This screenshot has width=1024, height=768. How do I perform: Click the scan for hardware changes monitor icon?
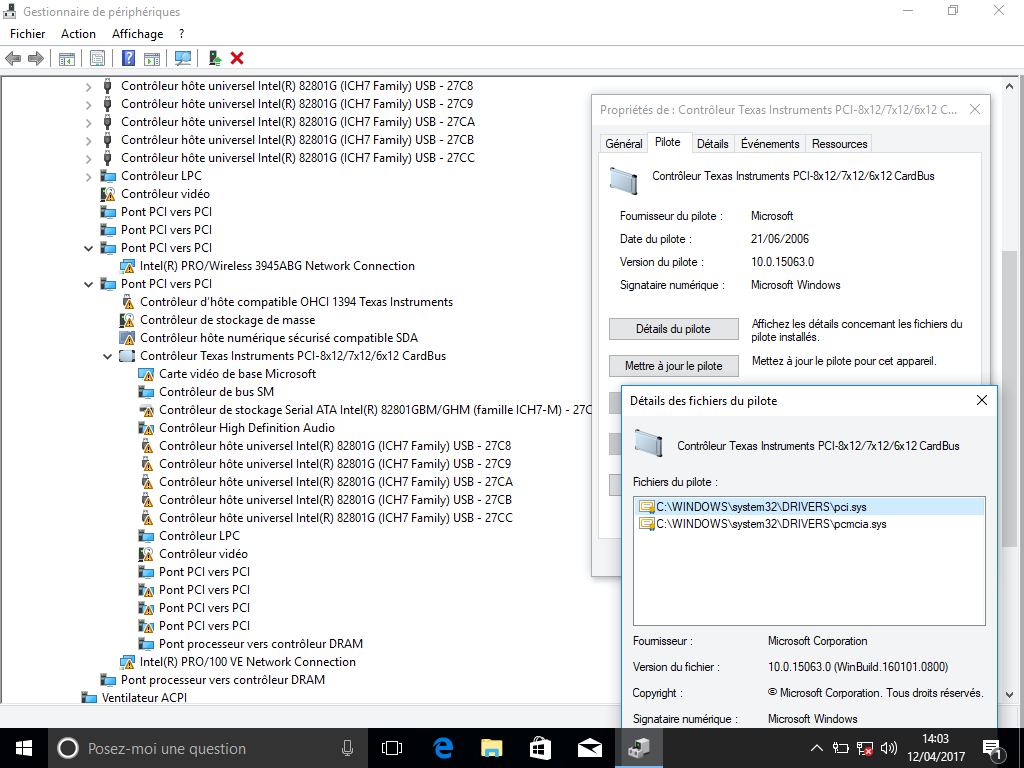(x=183, y=59)
